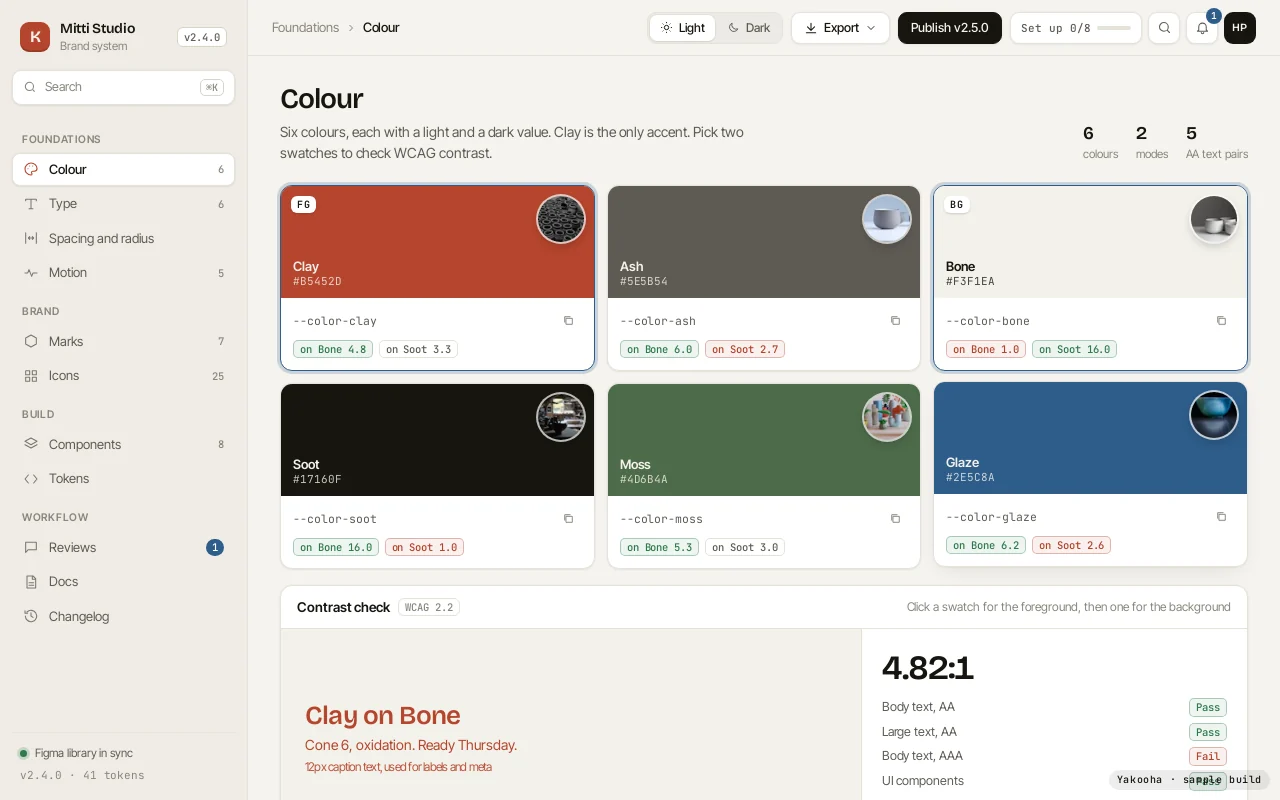
Task: Select the Ash colour swatch
Action: click(x=764, y=242)
